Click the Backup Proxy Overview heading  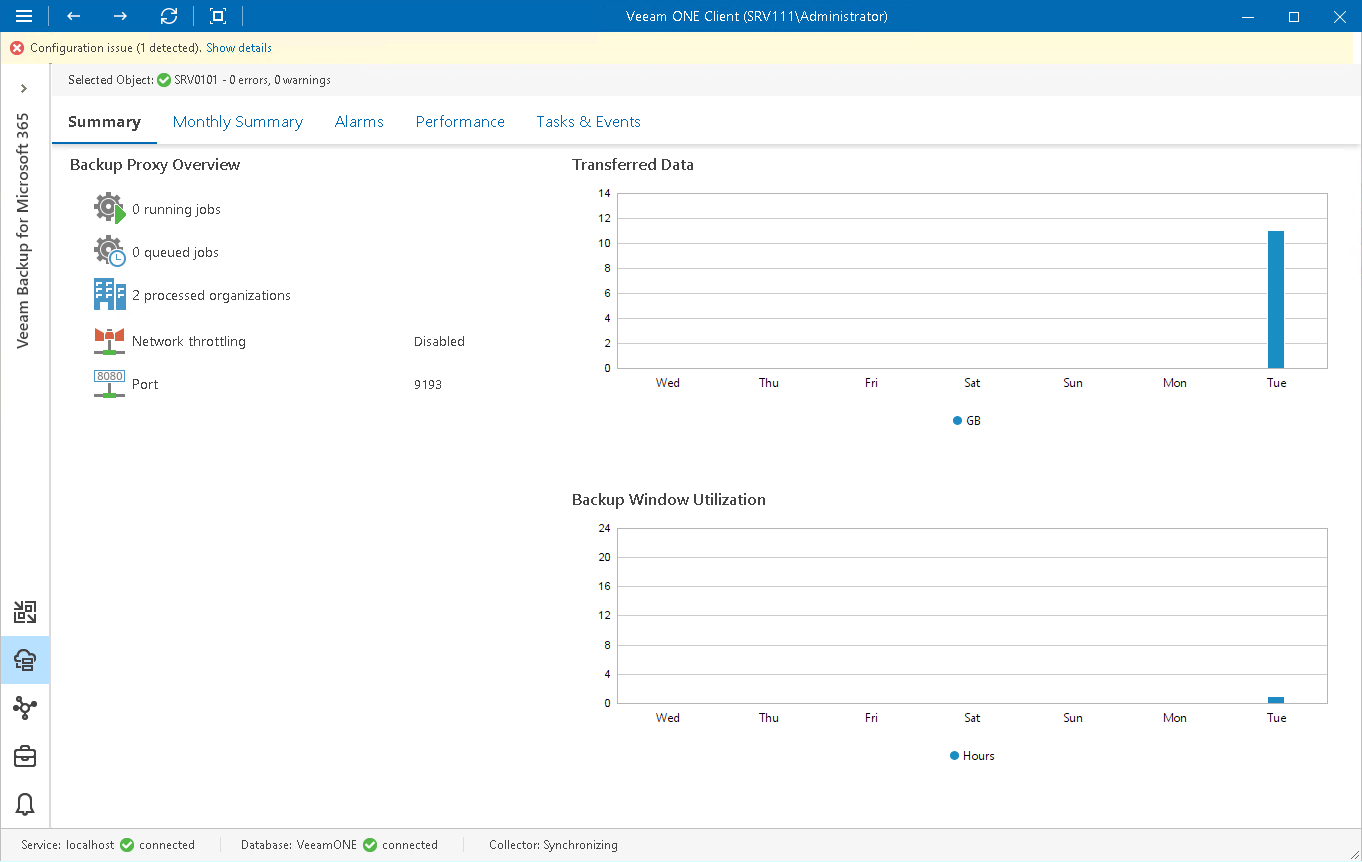point(155,165)
